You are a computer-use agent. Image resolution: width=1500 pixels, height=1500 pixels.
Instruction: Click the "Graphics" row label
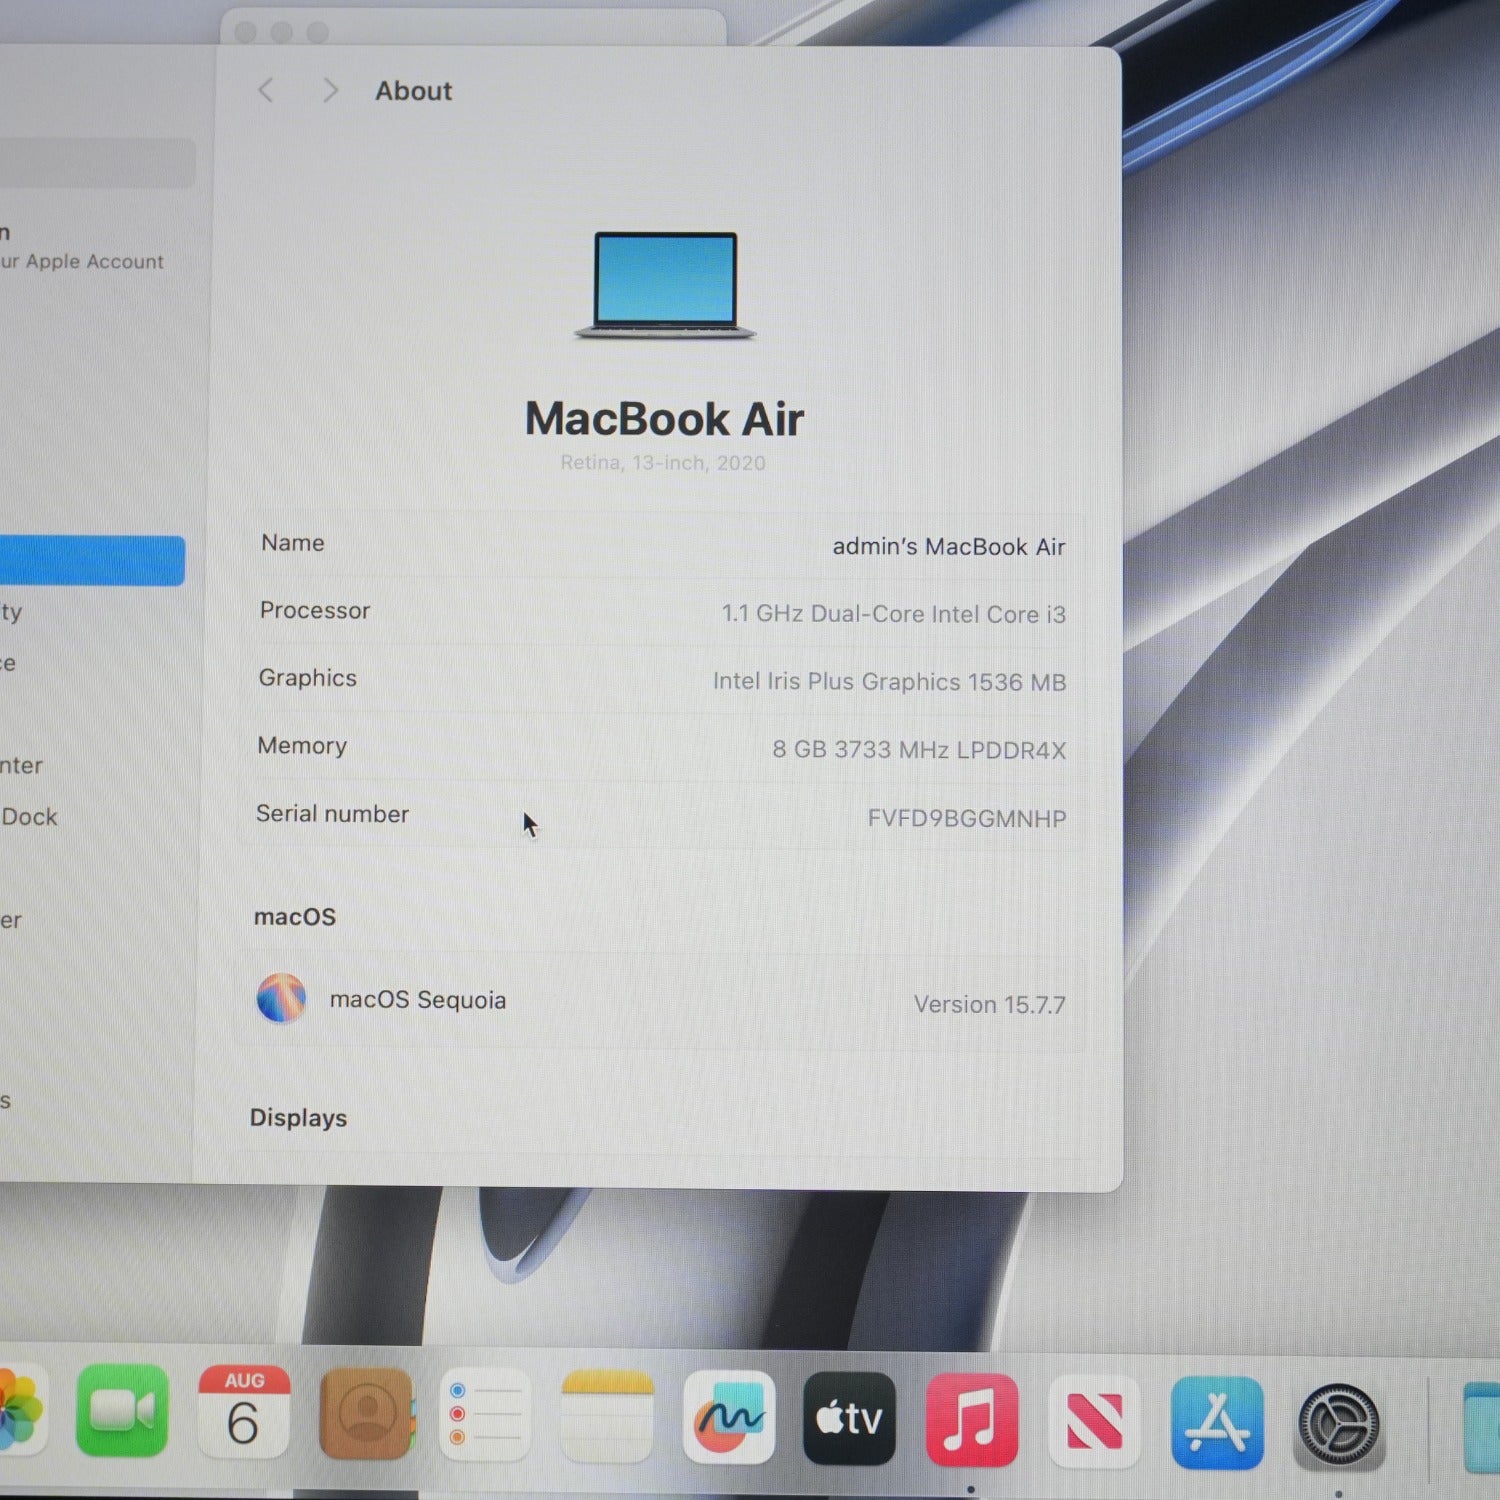pyautogui.click(x=308, y=678)
